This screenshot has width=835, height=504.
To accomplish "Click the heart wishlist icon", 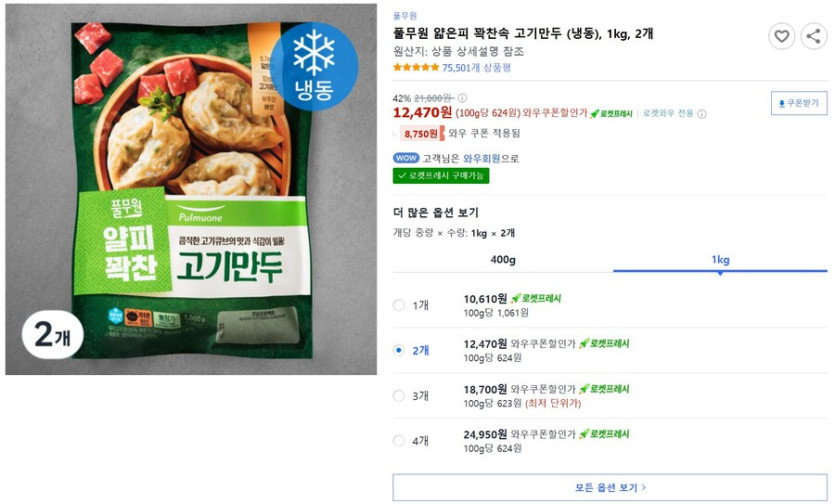I will [x=782, y=37].
